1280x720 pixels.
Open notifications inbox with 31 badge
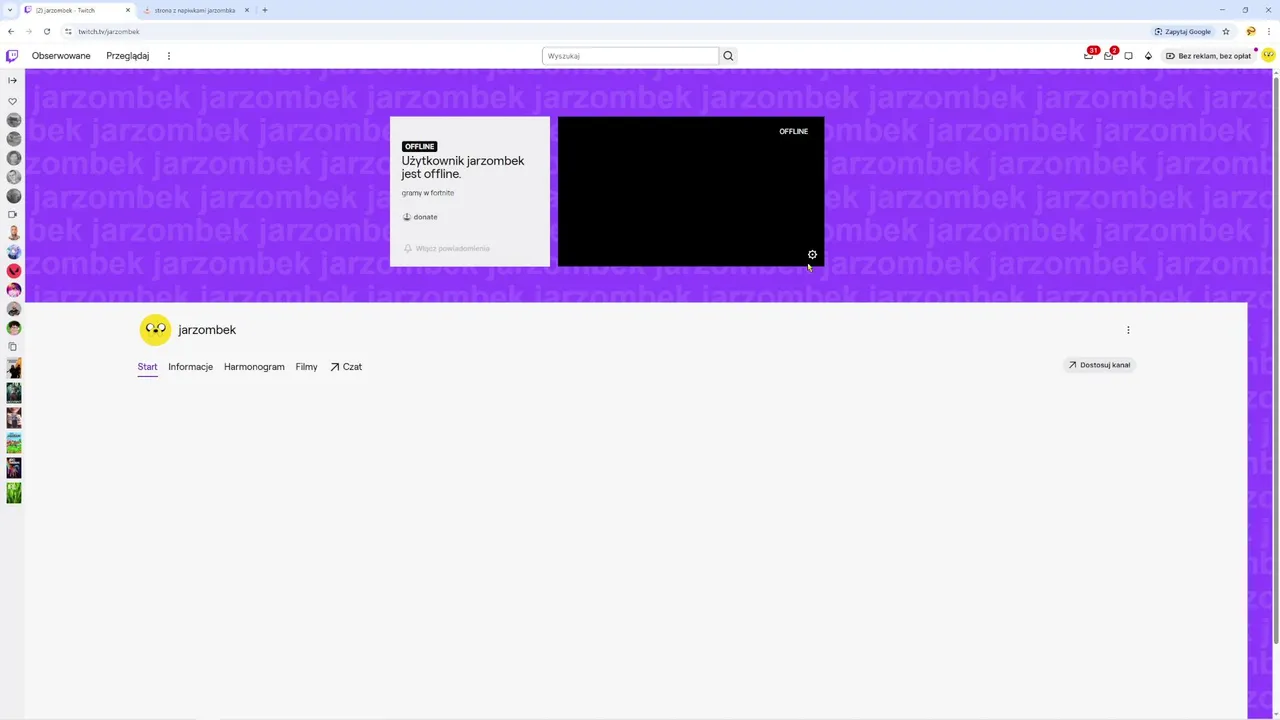(x=1089, y=56)
